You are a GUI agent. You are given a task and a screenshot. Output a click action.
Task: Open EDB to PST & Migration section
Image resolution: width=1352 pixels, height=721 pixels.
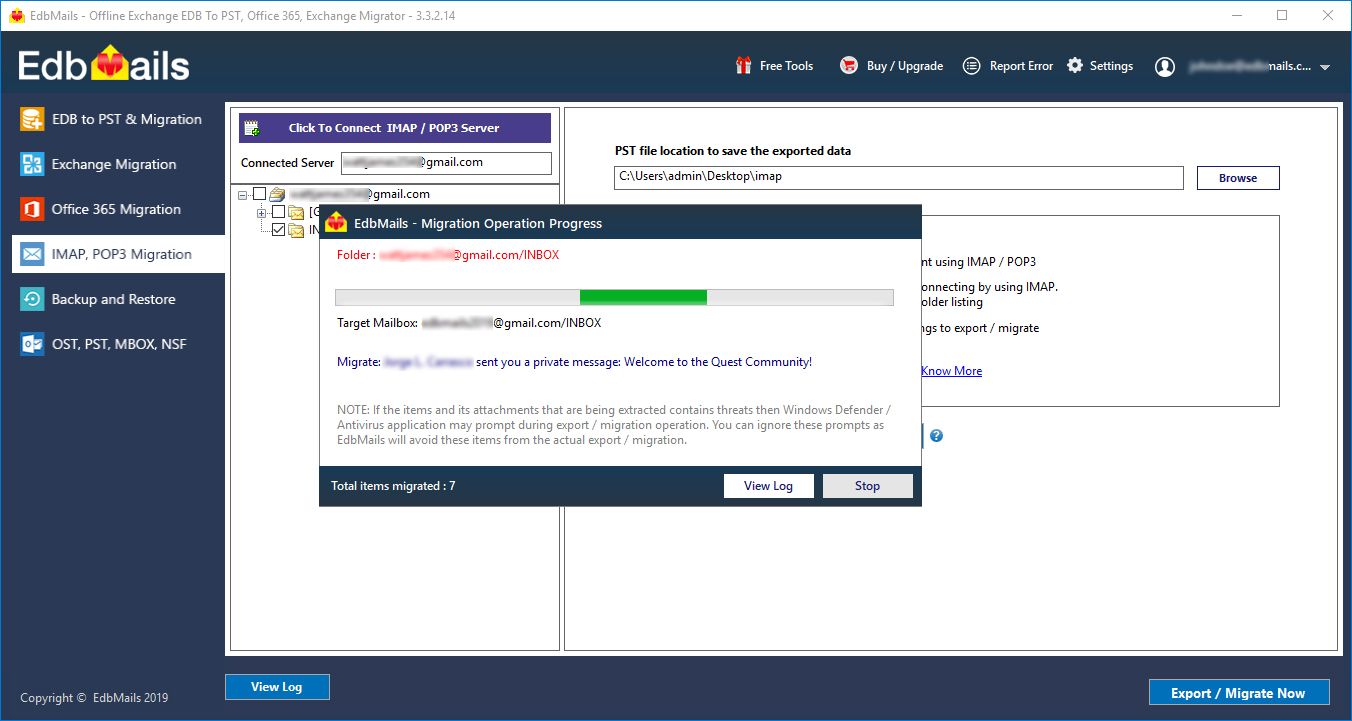coord(118,119)
